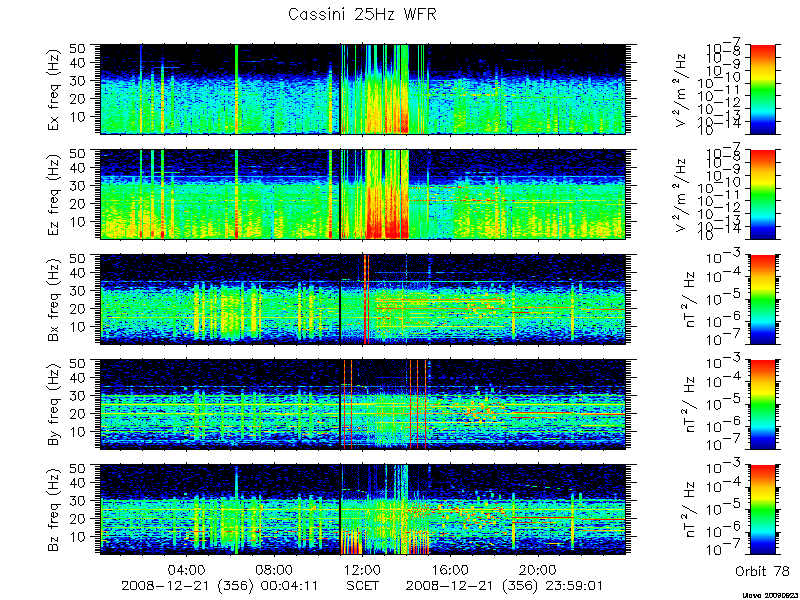The image size is (800, 600).
Task: Click the By panel color bar
Action: pyautogui.click(x=762, y=405)
